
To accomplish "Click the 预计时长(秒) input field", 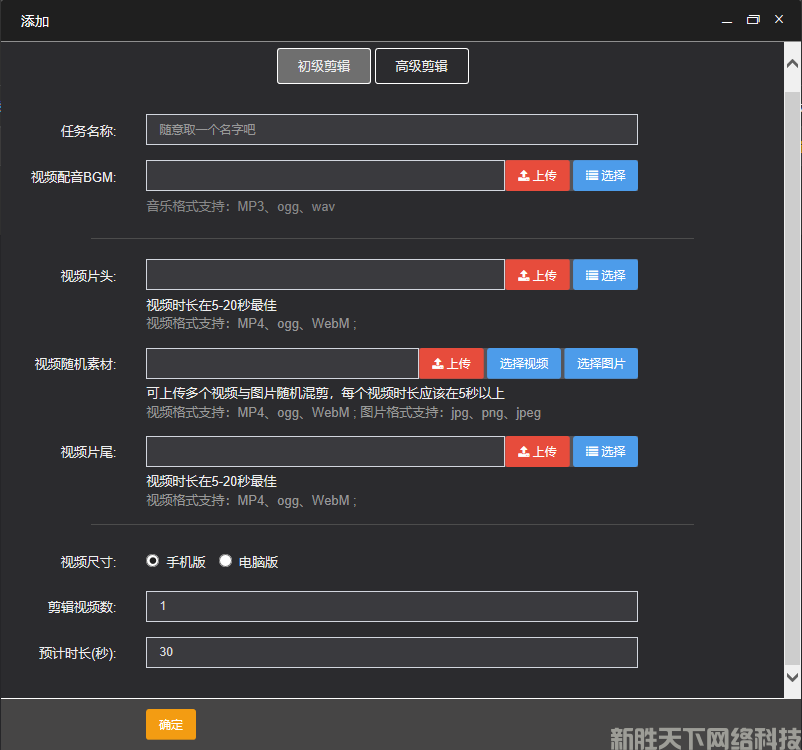I will pos(391,652).
